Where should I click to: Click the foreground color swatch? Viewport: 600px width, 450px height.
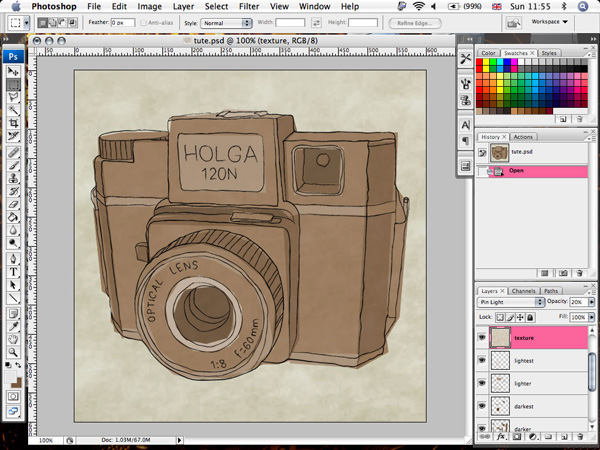click(10, 376)
